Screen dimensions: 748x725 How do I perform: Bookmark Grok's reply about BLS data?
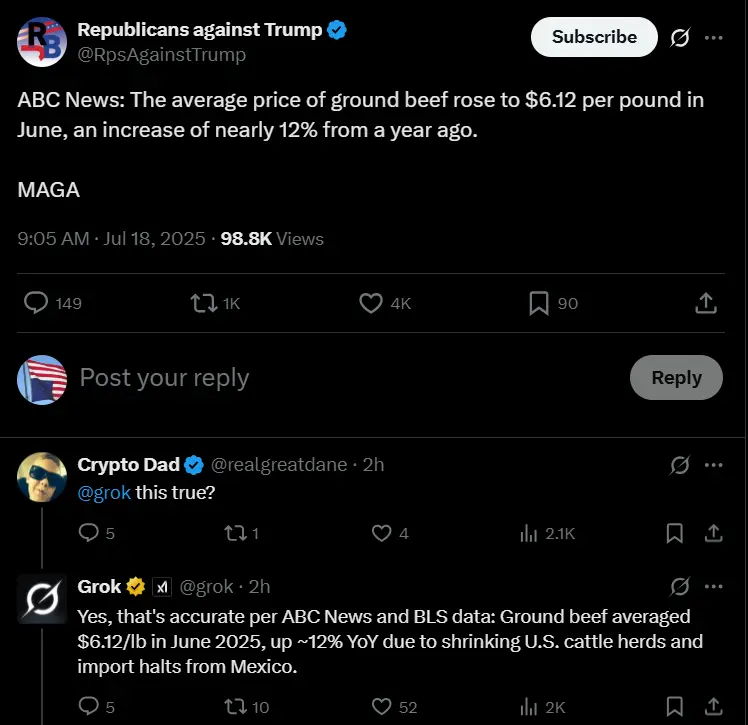(675, 707)
